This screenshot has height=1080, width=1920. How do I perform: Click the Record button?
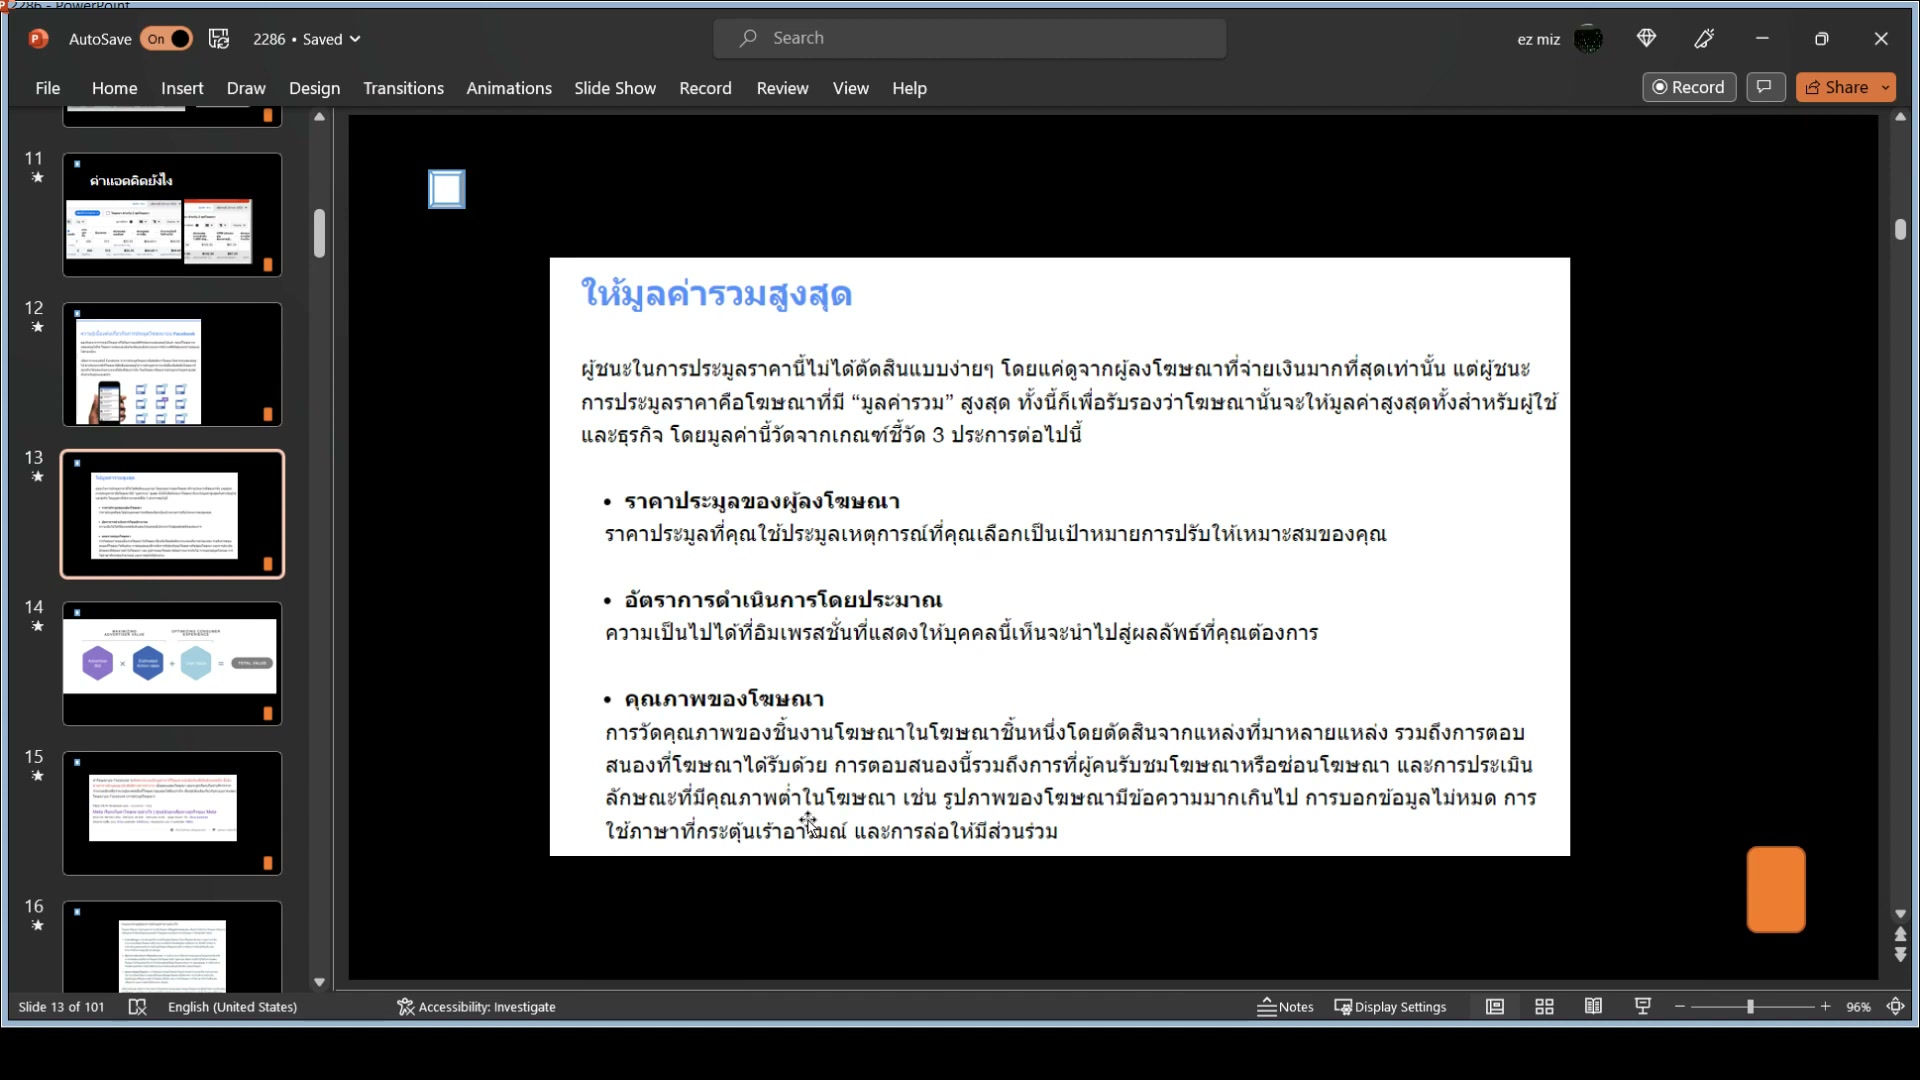click(x=1689, y=87)
